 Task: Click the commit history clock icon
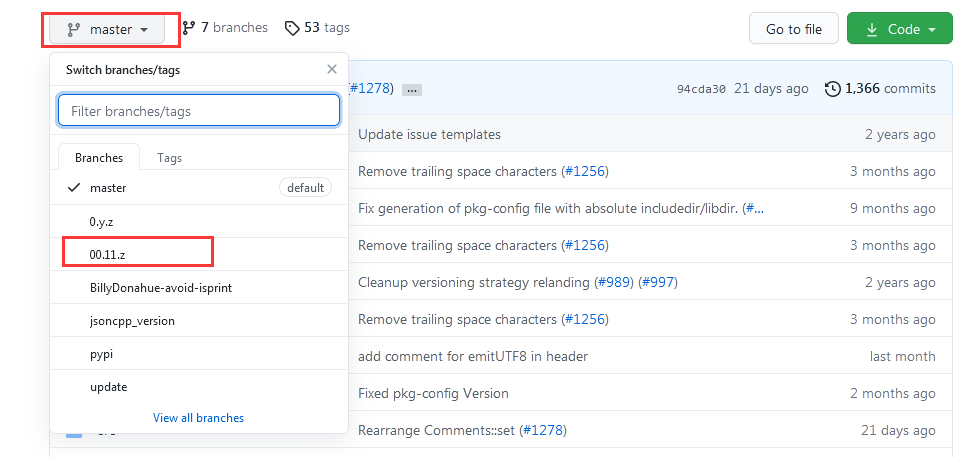pos(832,89)
